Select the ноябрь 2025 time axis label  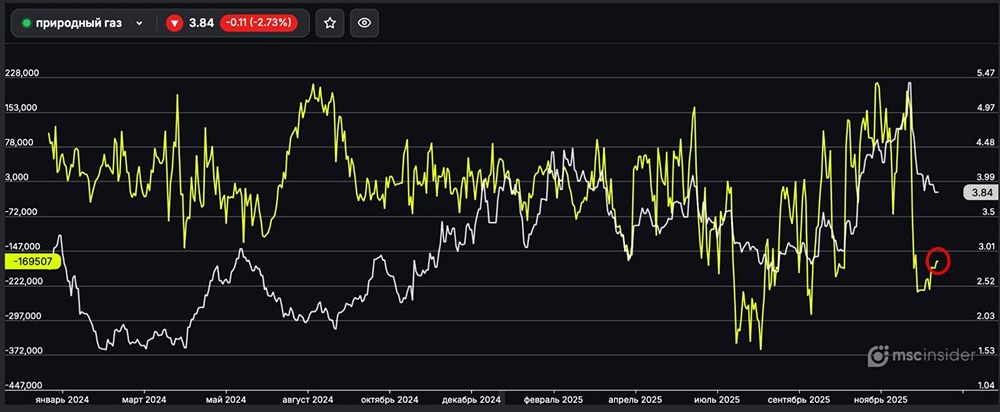pyautogui.click(x=881, y=400)
